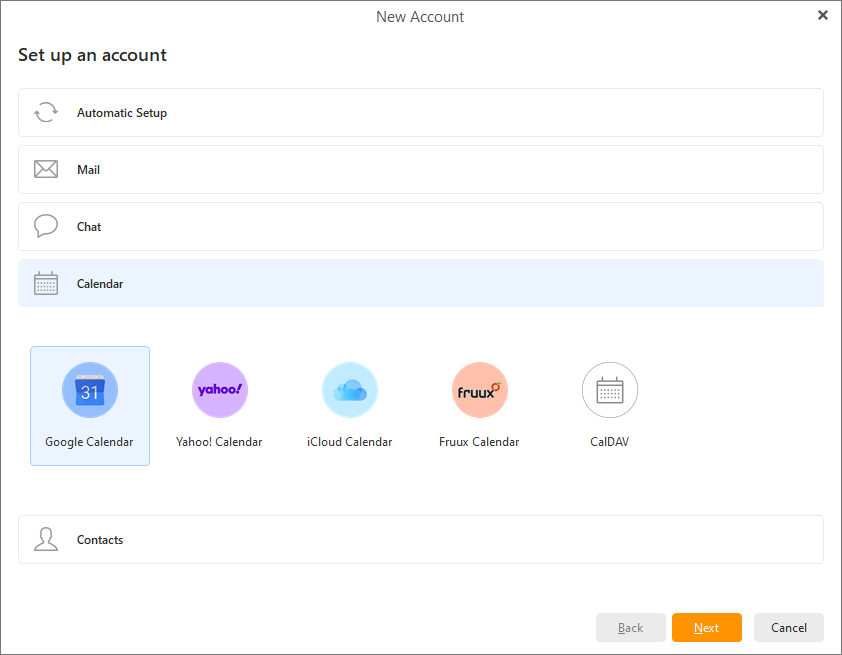
Task: Click the Yahoo! Calendar label text
Action: click(x=219, y=442)
